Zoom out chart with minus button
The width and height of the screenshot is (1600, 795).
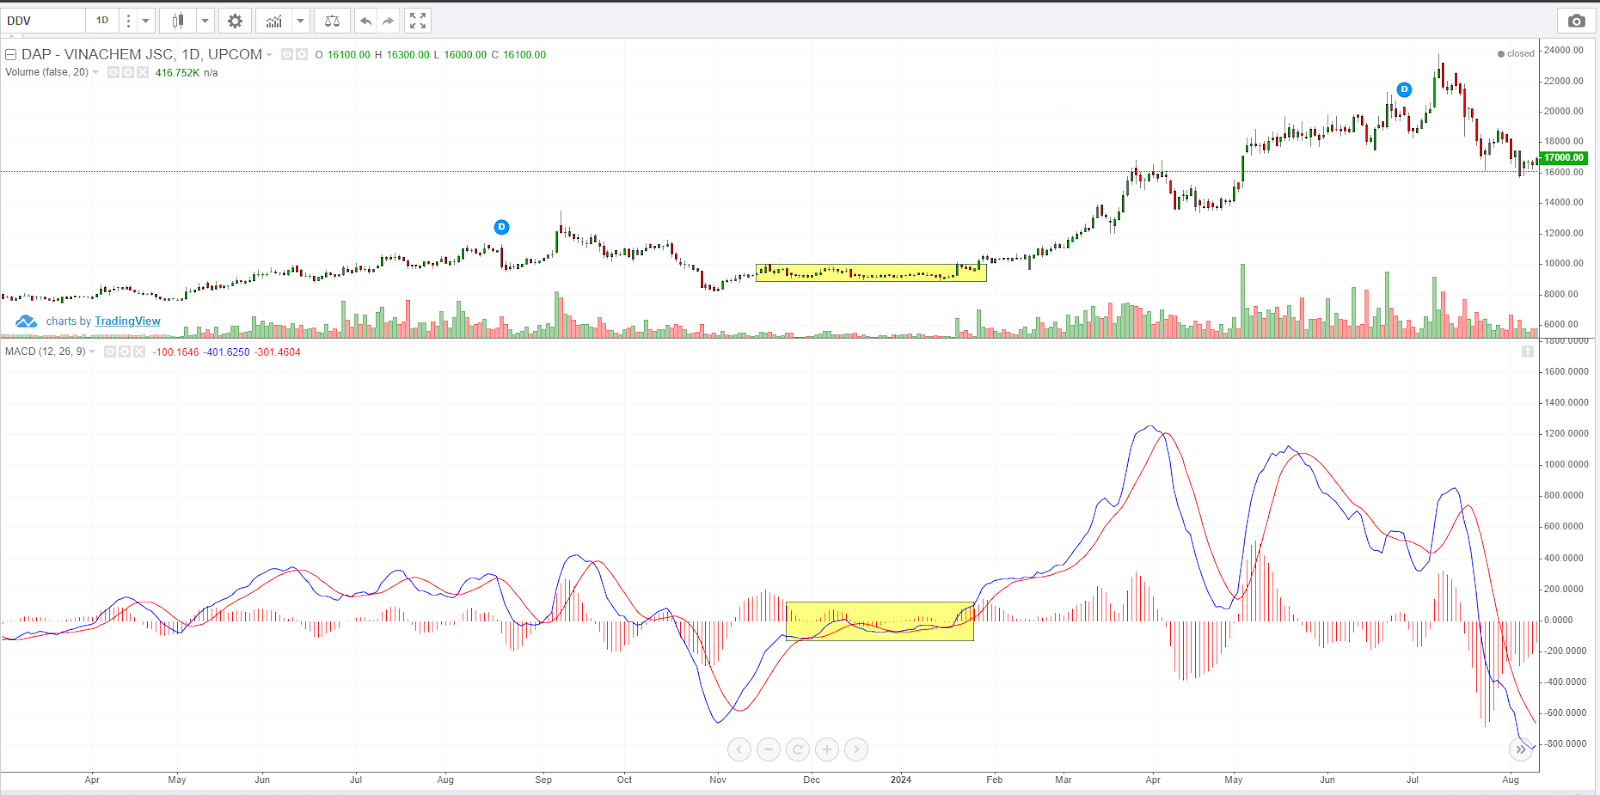click(x=768, y=749)
